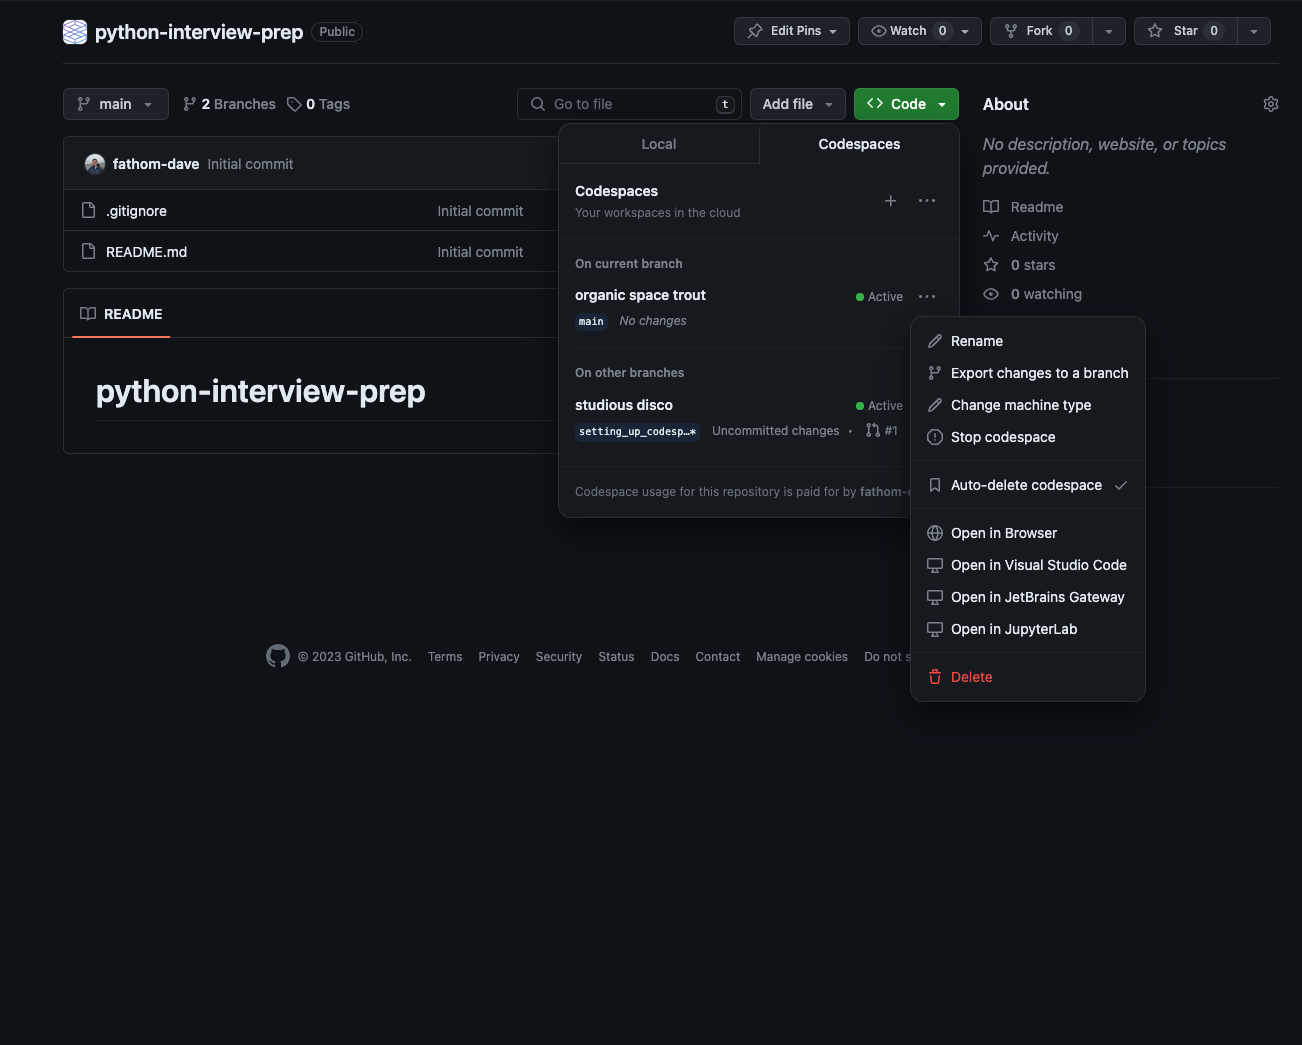
Task: Click the Fork button
Action: pos(1041,31)
